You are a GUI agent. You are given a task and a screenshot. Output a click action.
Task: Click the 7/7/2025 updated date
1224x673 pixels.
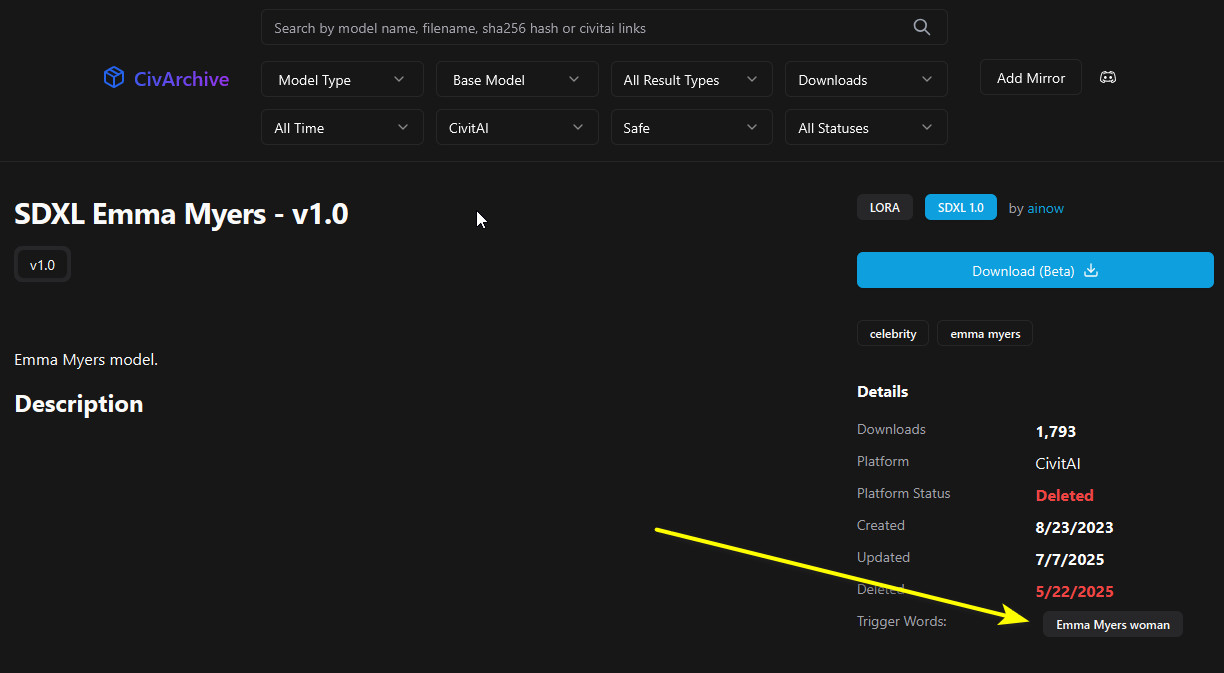point(1070,559)
